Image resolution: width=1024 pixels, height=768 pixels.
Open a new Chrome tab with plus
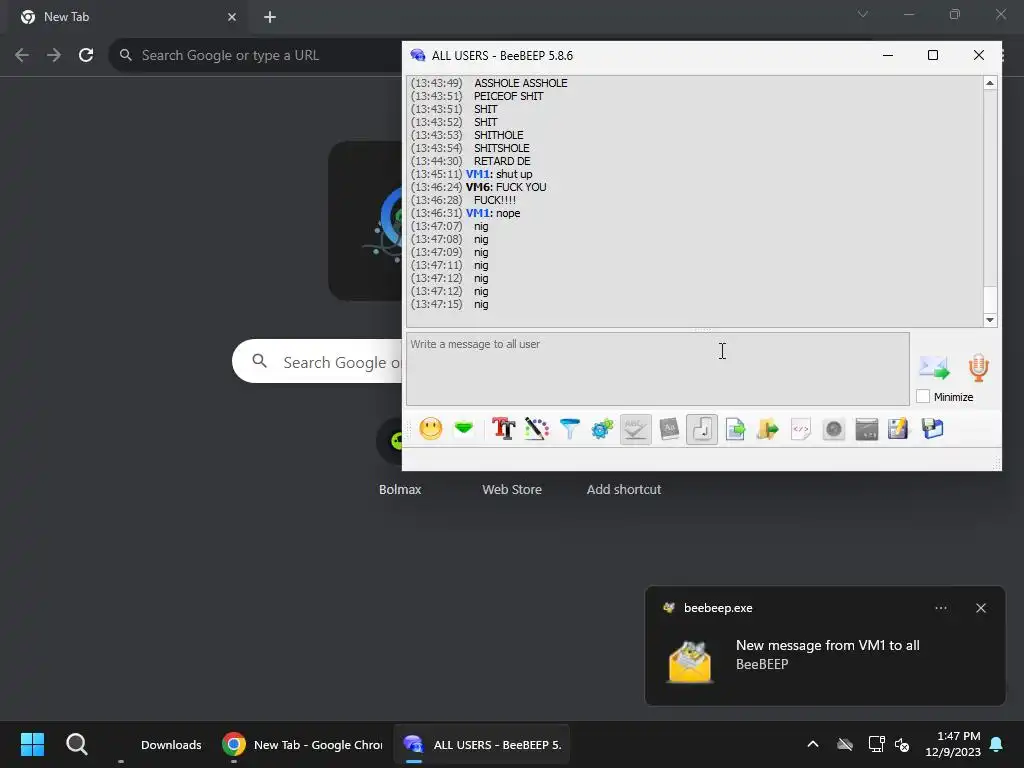point(270,17)
